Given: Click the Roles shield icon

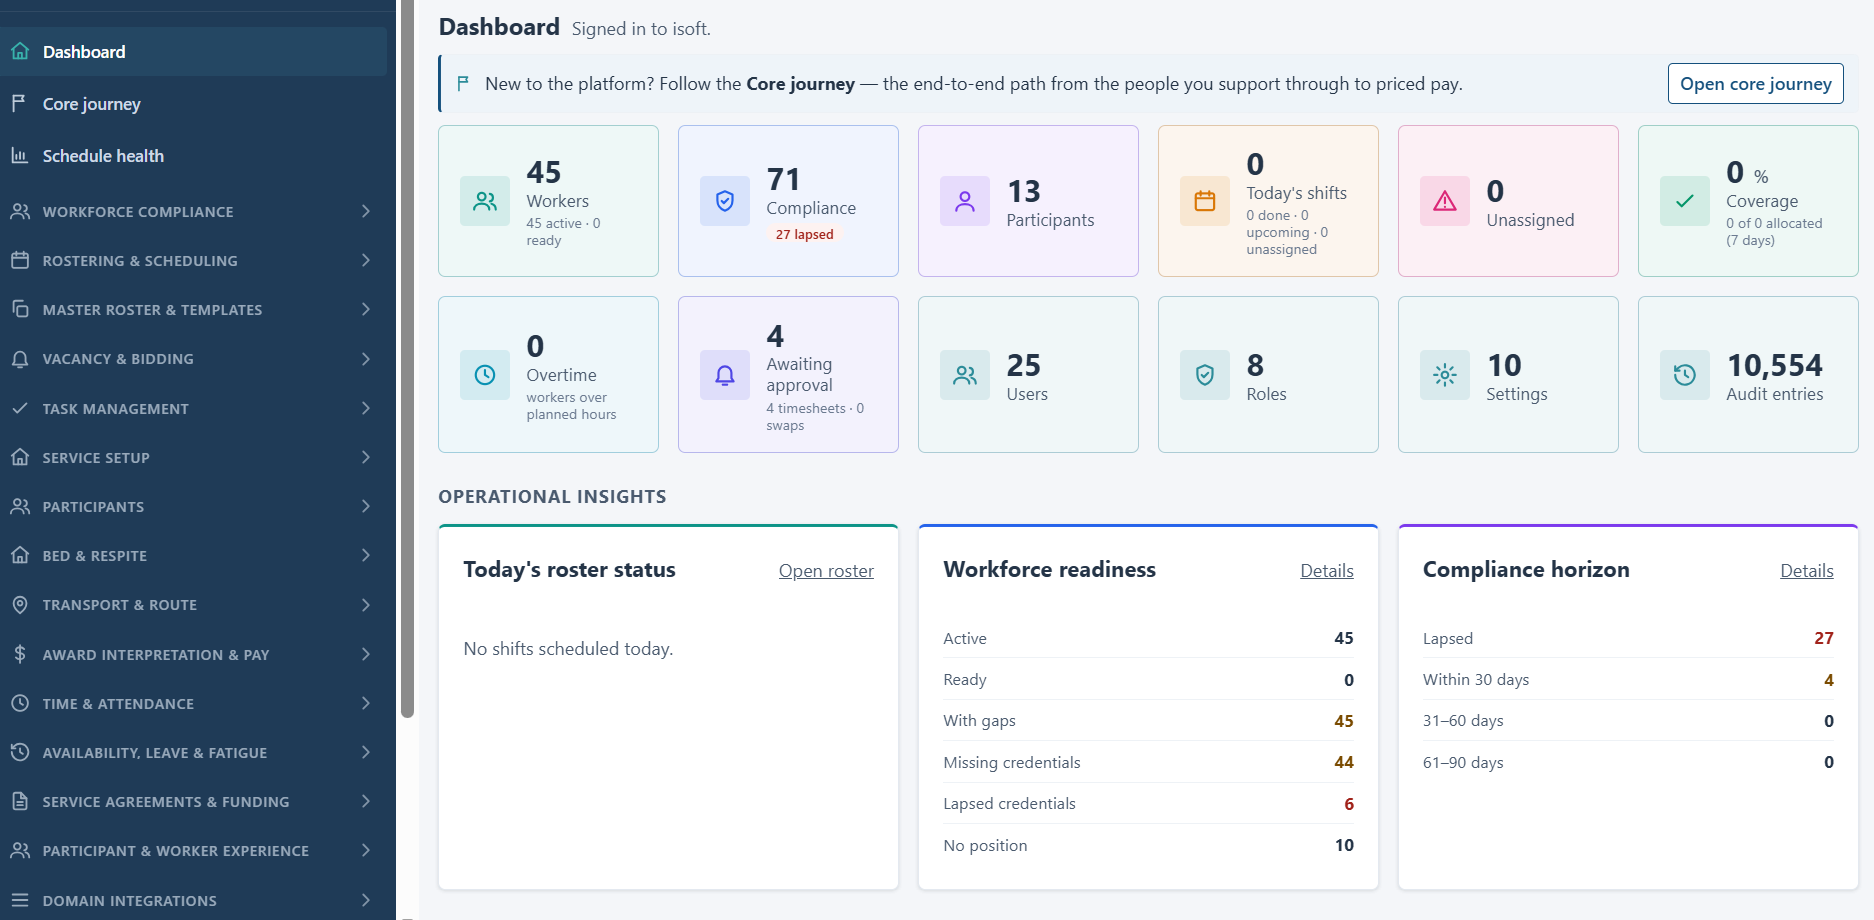Looking at the screenshot, I should tap(1205, 375).
